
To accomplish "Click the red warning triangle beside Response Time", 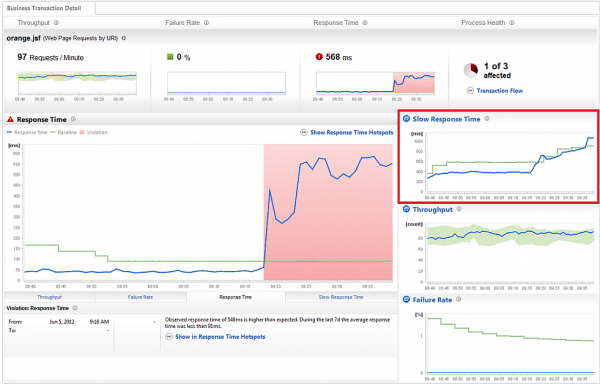I will (10, 119).
